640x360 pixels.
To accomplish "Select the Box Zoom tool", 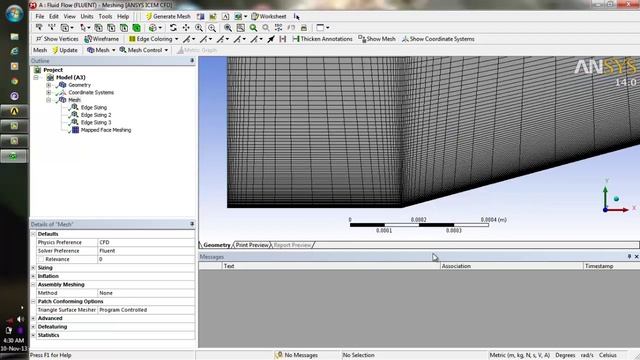I will (212, 28).
